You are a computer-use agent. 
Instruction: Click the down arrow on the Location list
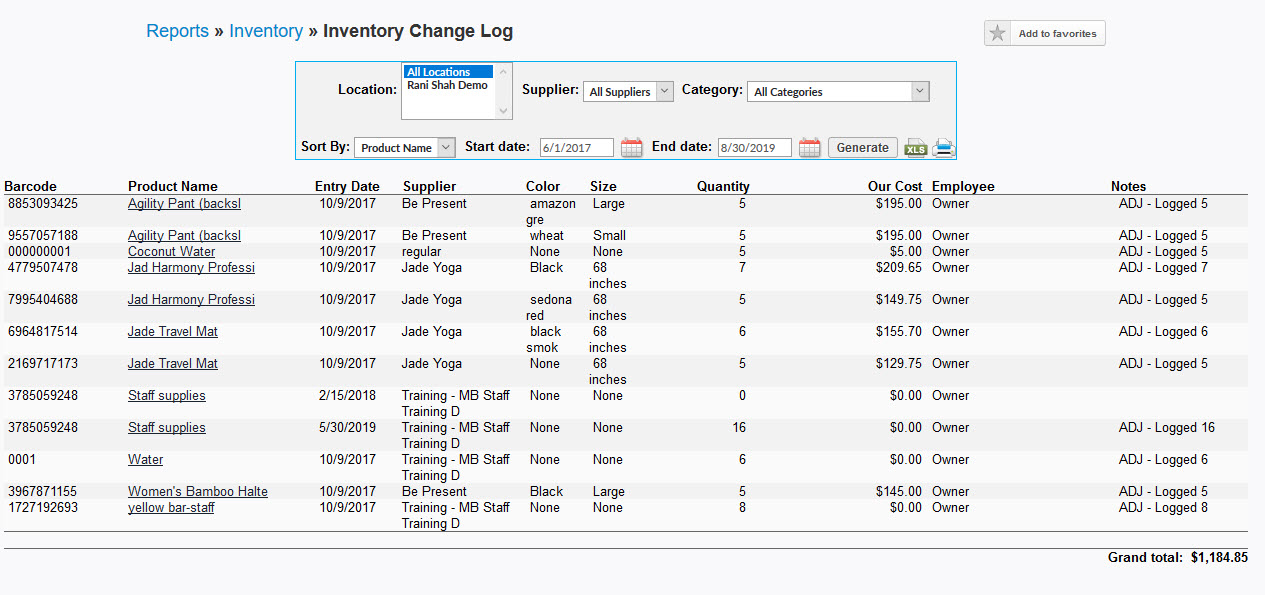pyautogui.click(x=503, y=109)
